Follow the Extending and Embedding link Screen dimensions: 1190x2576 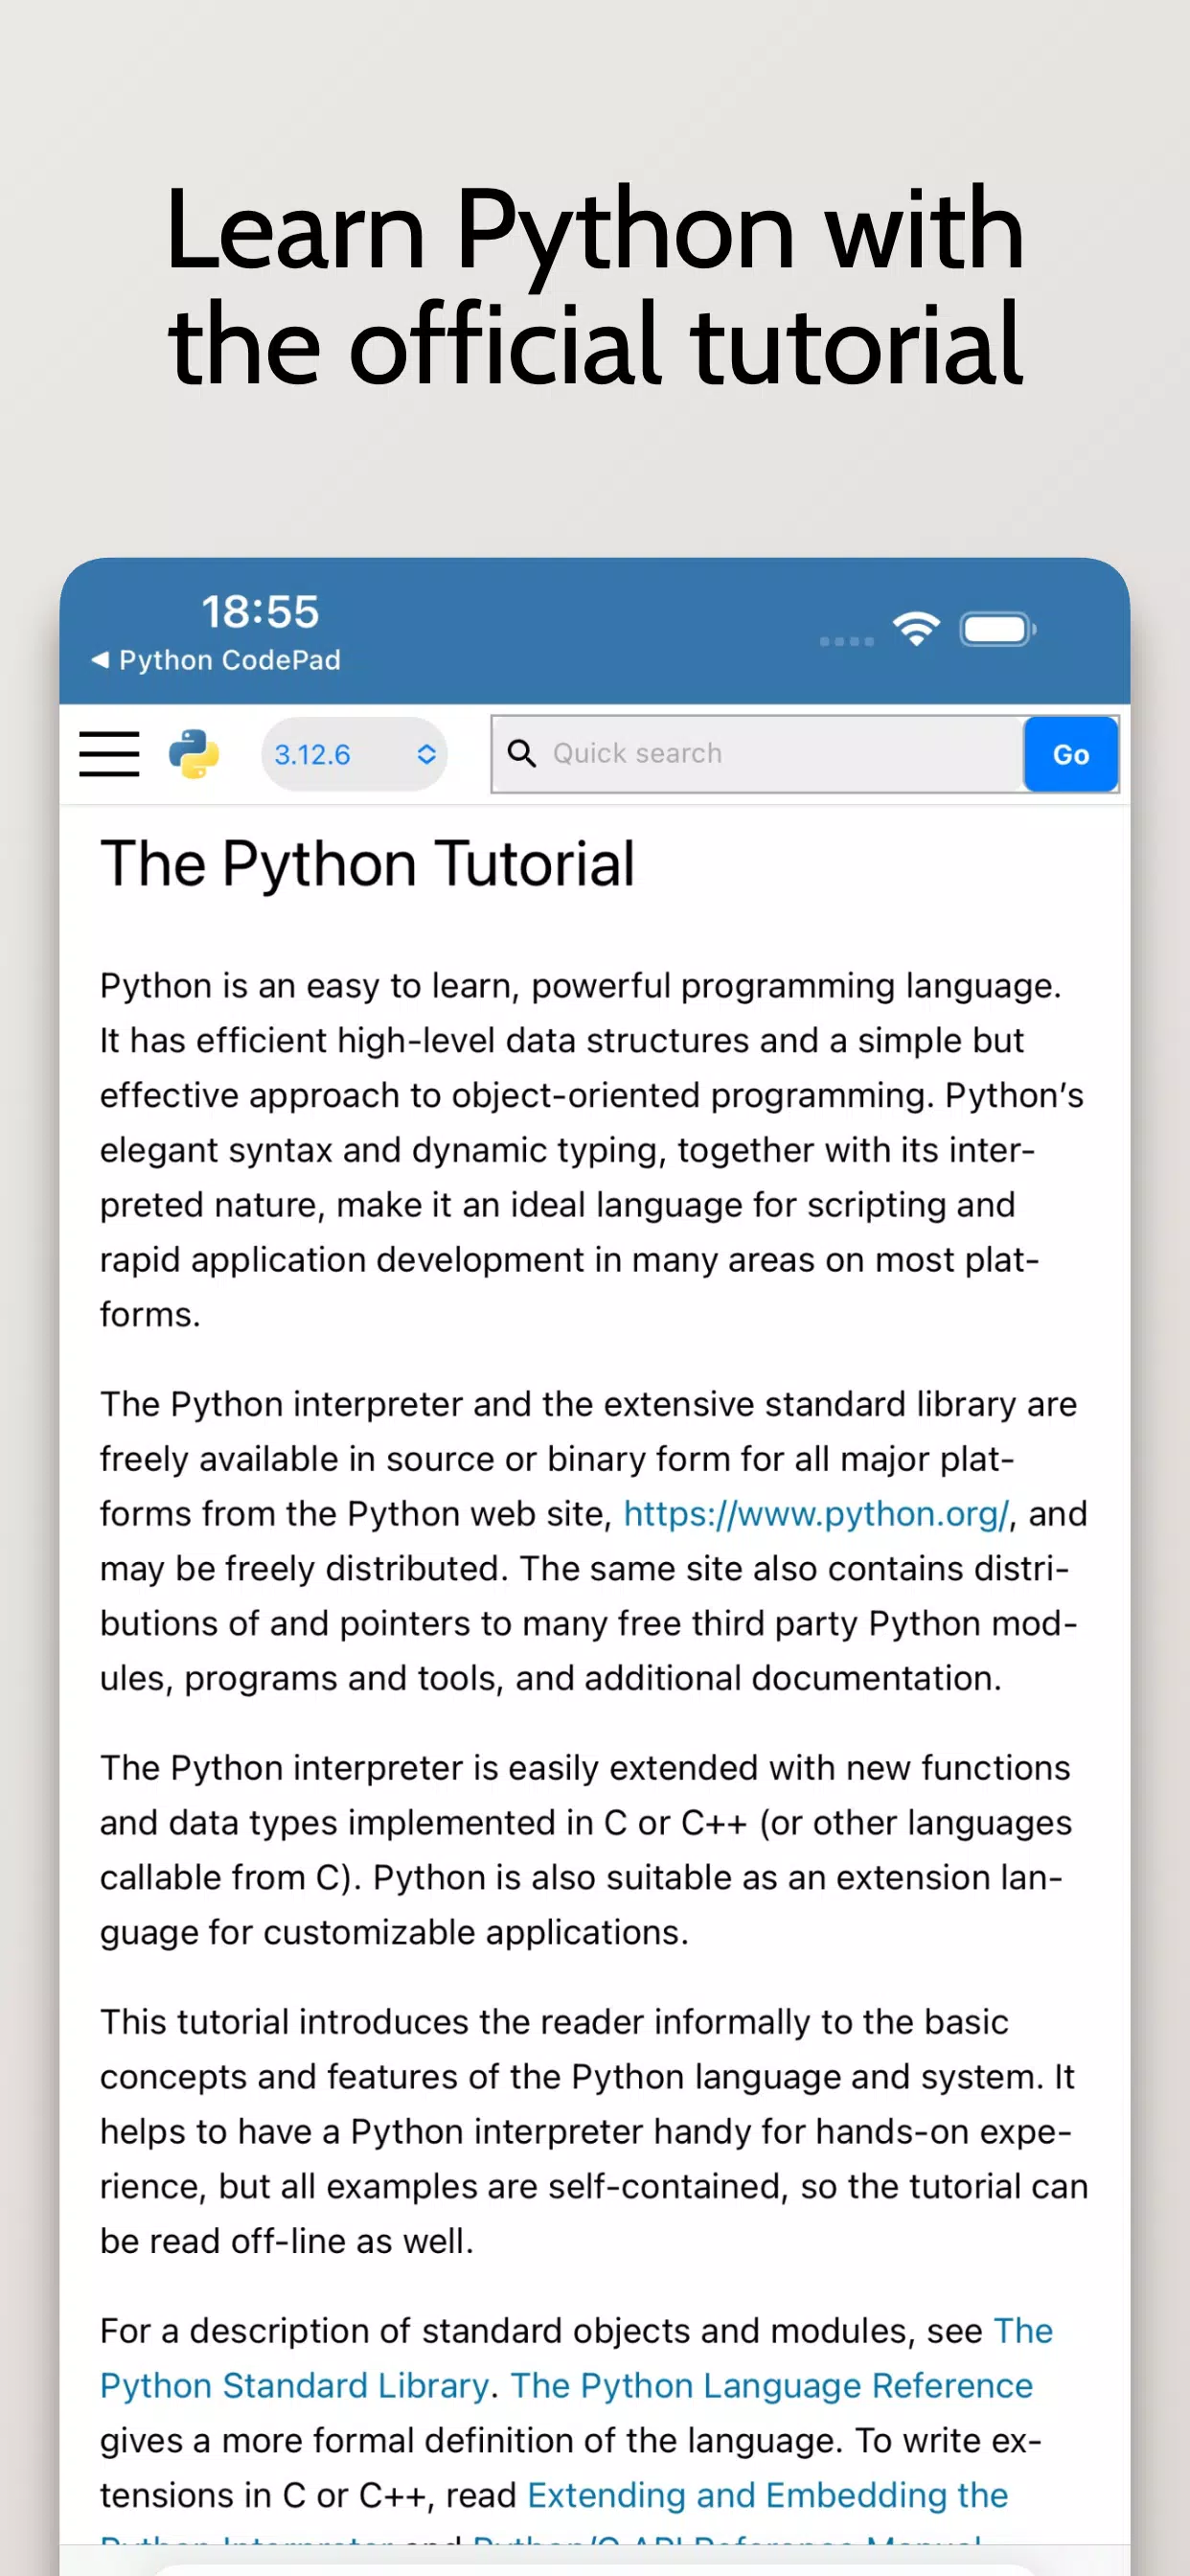767,2496
